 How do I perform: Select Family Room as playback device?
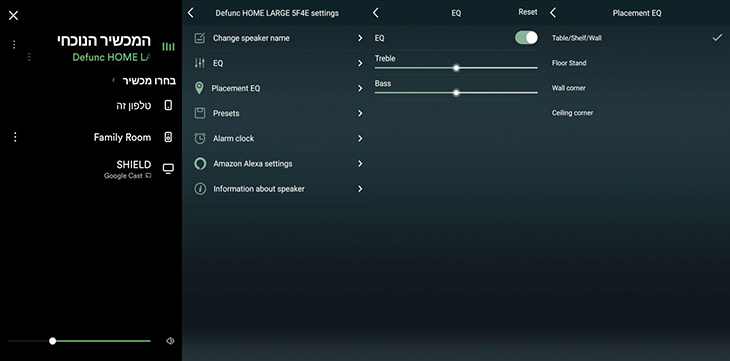coord(122,137)
